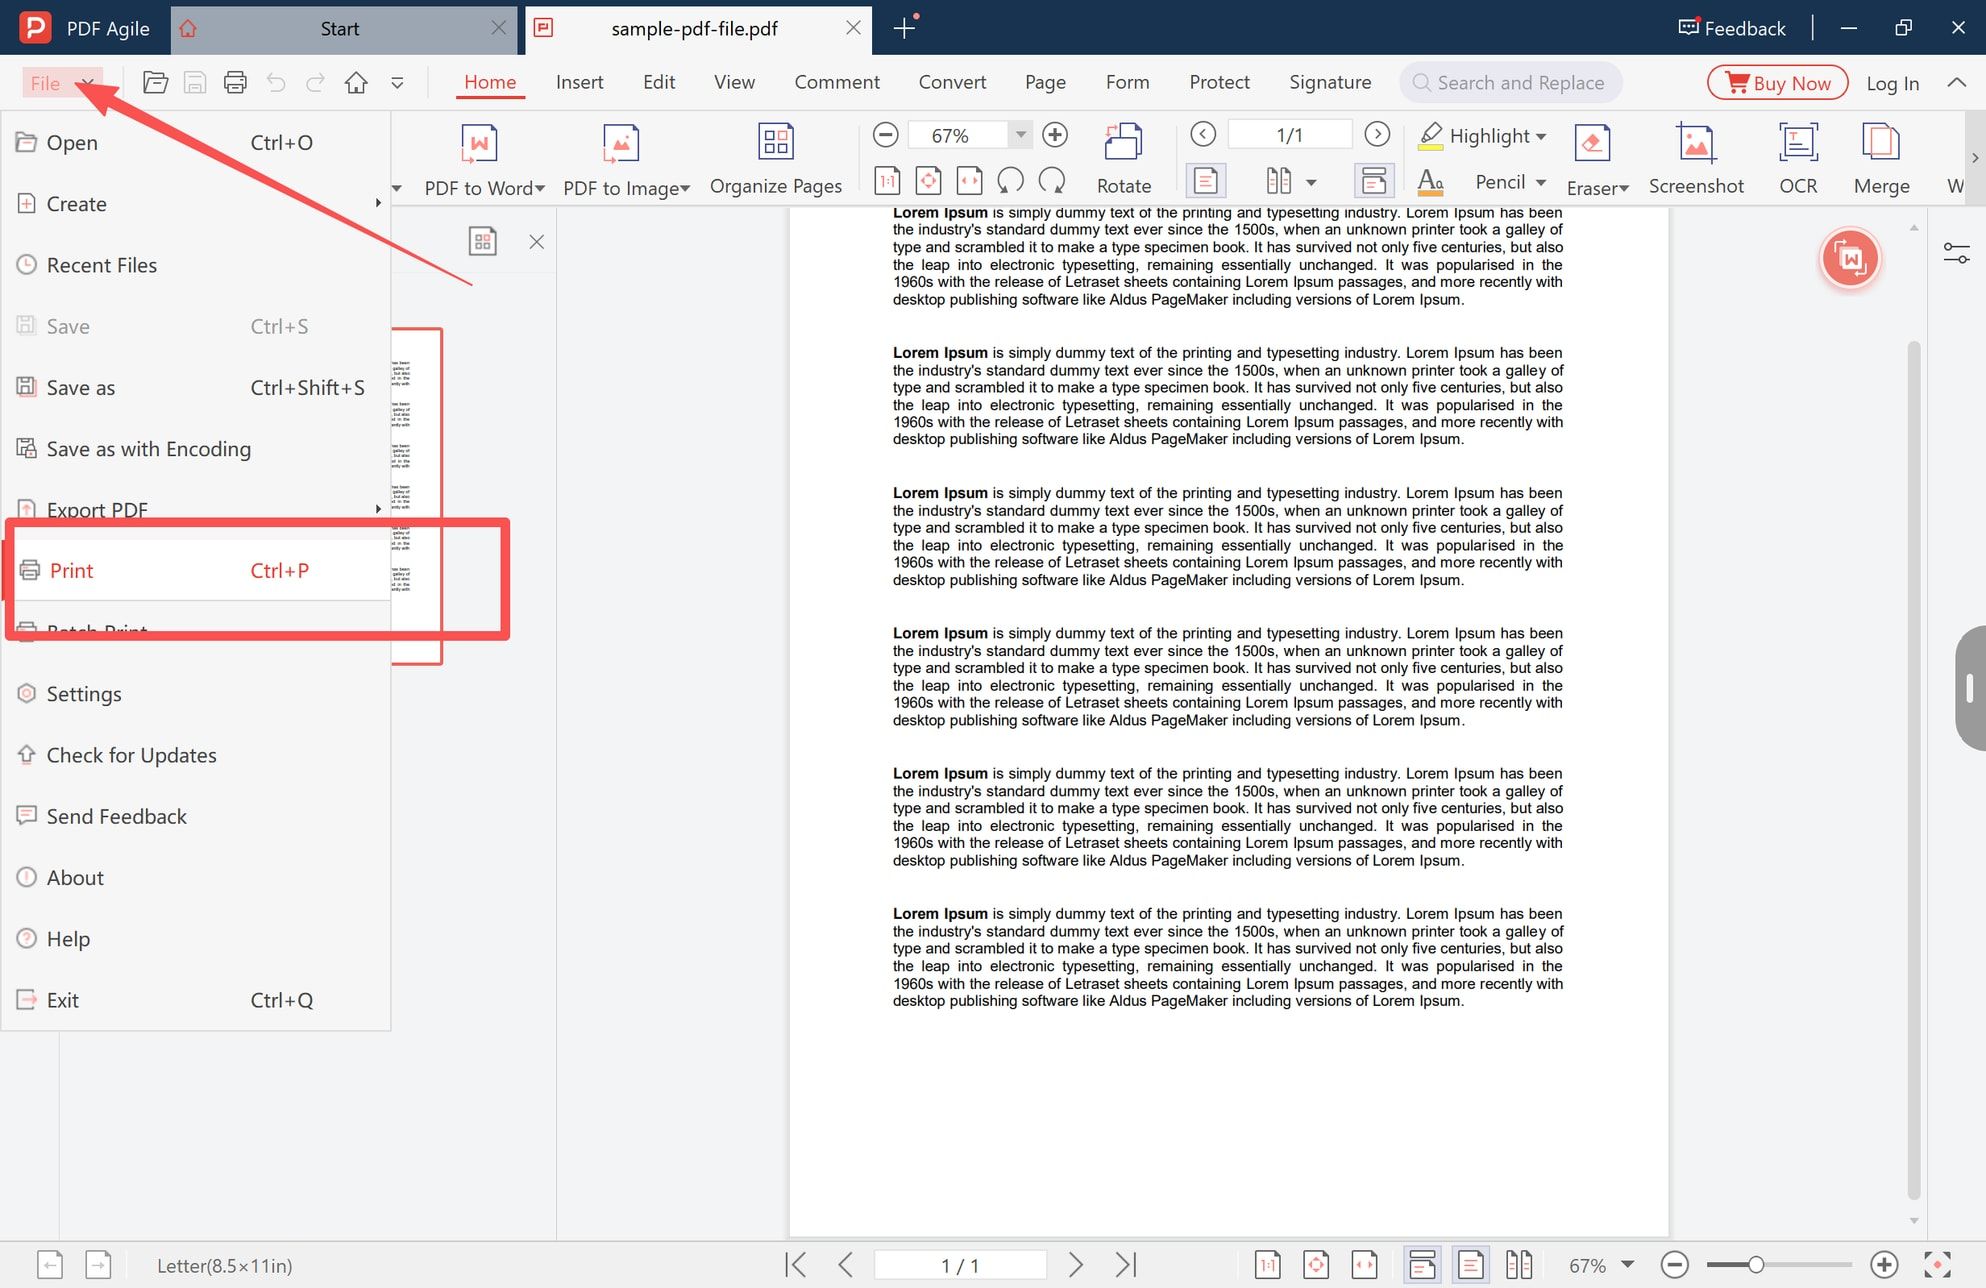Select Save as in File menu
The height and width of the screenshot is (1288, 1986).
[x=196, y=388]
